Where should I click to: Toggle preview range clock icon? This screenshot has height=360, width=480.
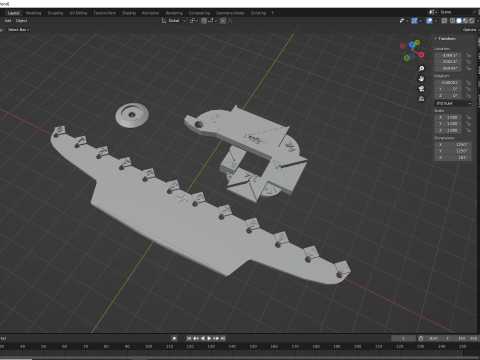pos(421,338)
